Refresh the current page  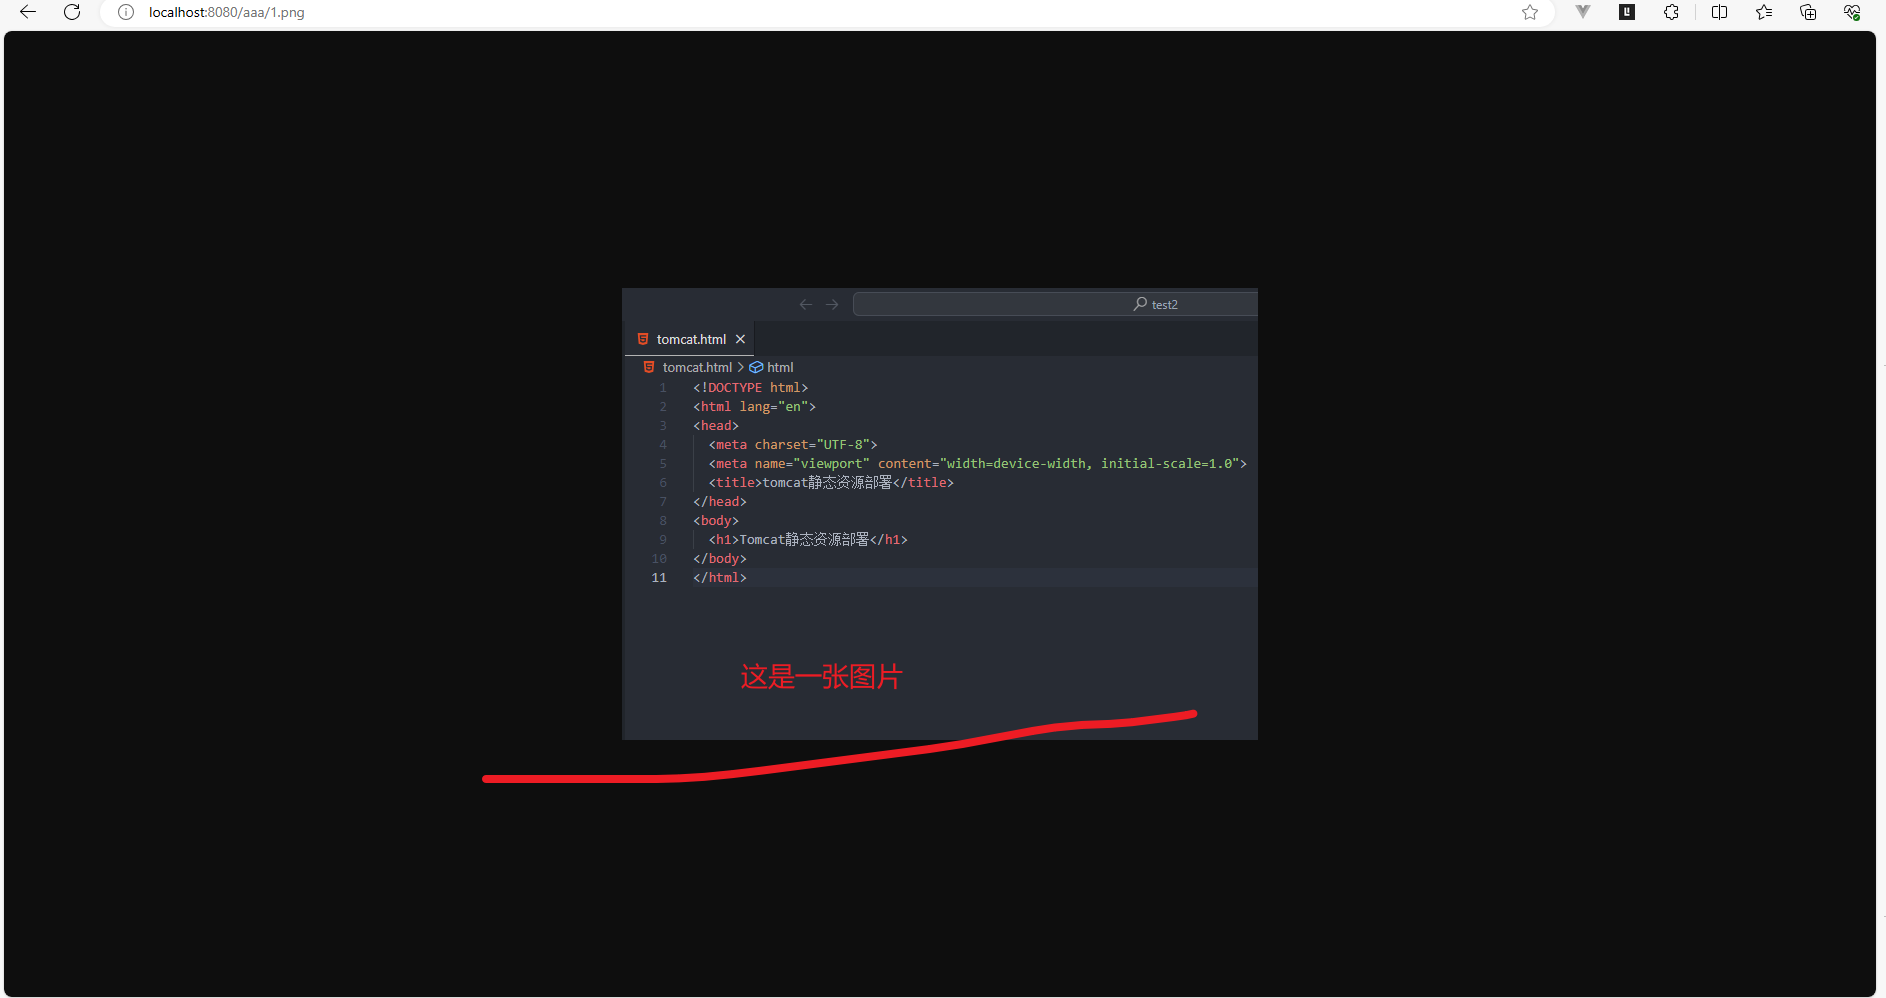point(72,12)
